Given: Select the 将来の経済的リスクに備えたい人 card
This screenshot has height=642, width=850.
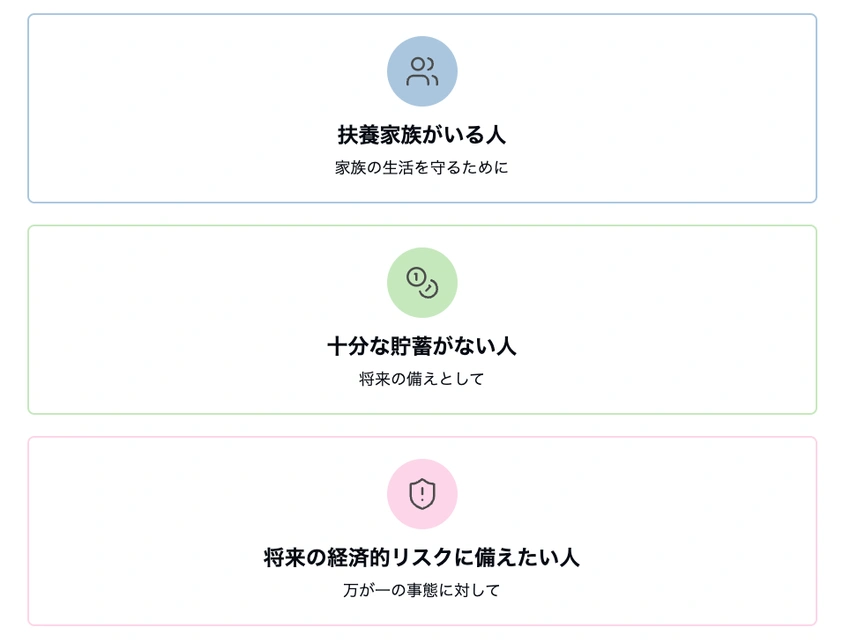Looking at the screenshot, I should coord(422,530).
